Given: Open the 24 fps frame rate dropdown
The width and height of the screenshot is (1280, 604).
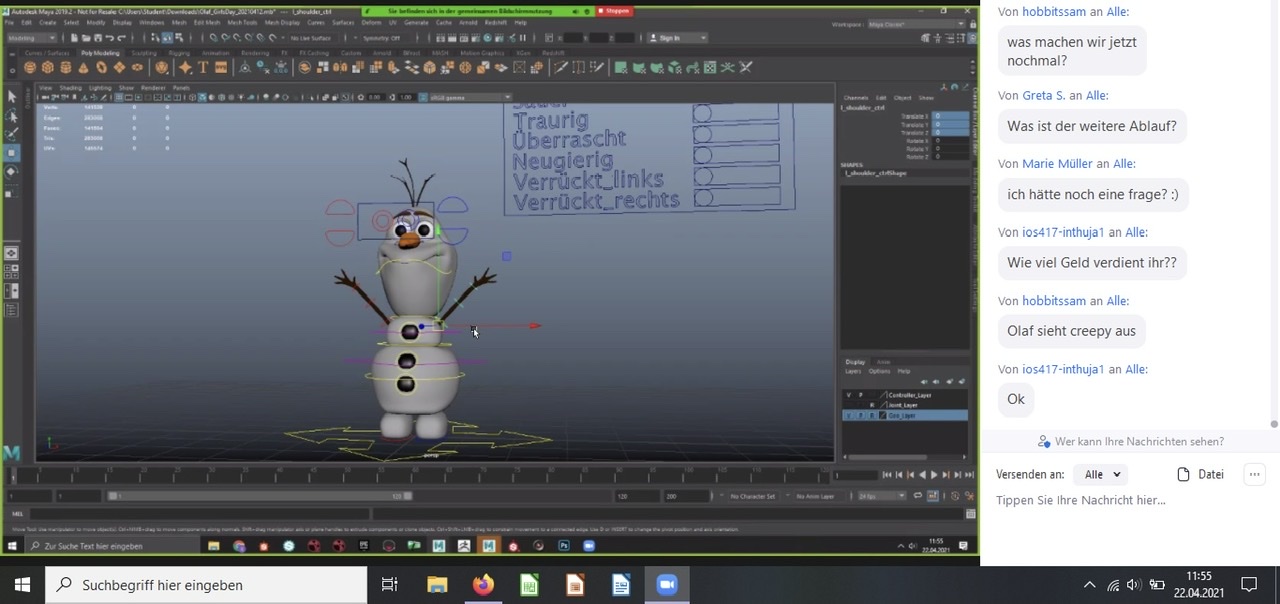Looking at the screenshot, I should point(882,496).
